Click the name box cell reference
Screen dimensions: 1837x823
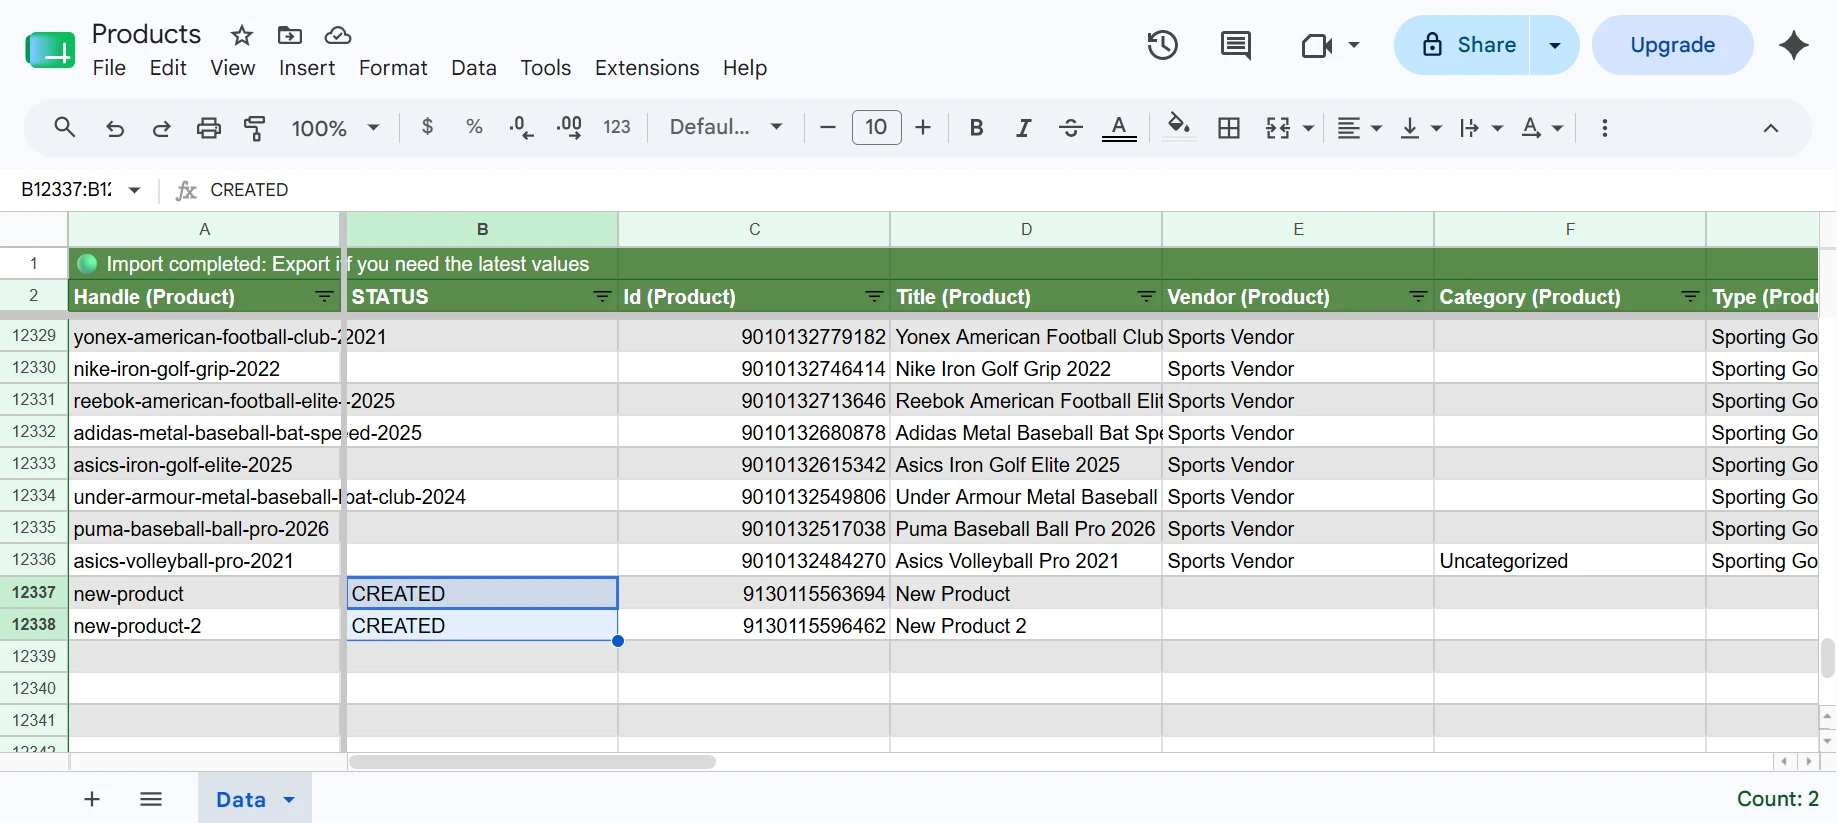click(x=66, y=190)
